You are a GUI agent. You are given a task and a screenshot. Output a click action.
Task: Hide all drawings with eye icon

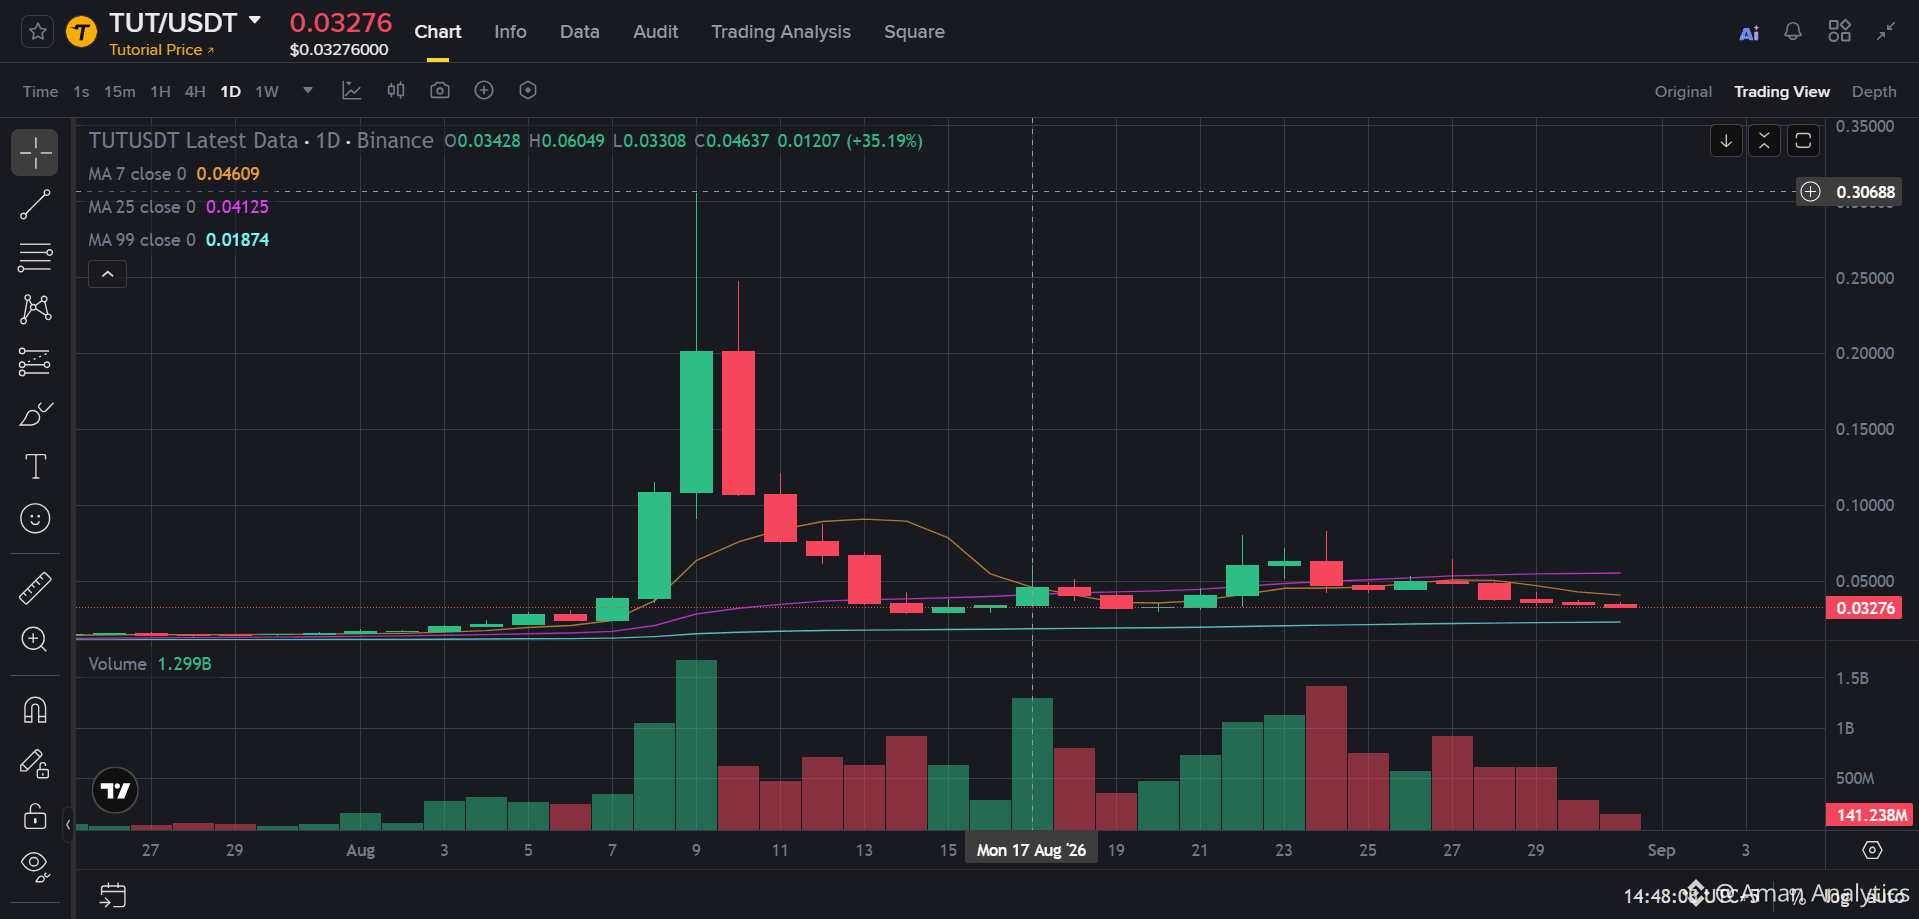pyautogui.click(x=35, y=868)
